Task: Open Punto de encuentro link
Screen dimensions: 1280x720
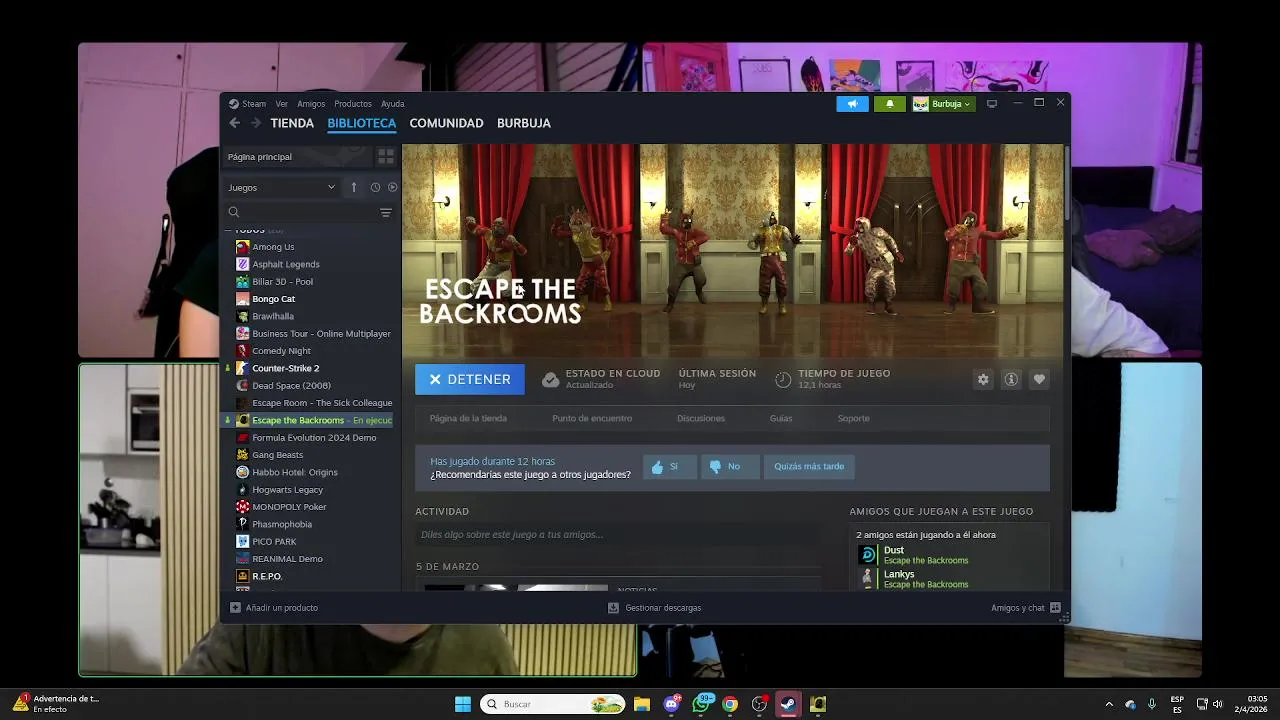Action: [x=592, y=418]
